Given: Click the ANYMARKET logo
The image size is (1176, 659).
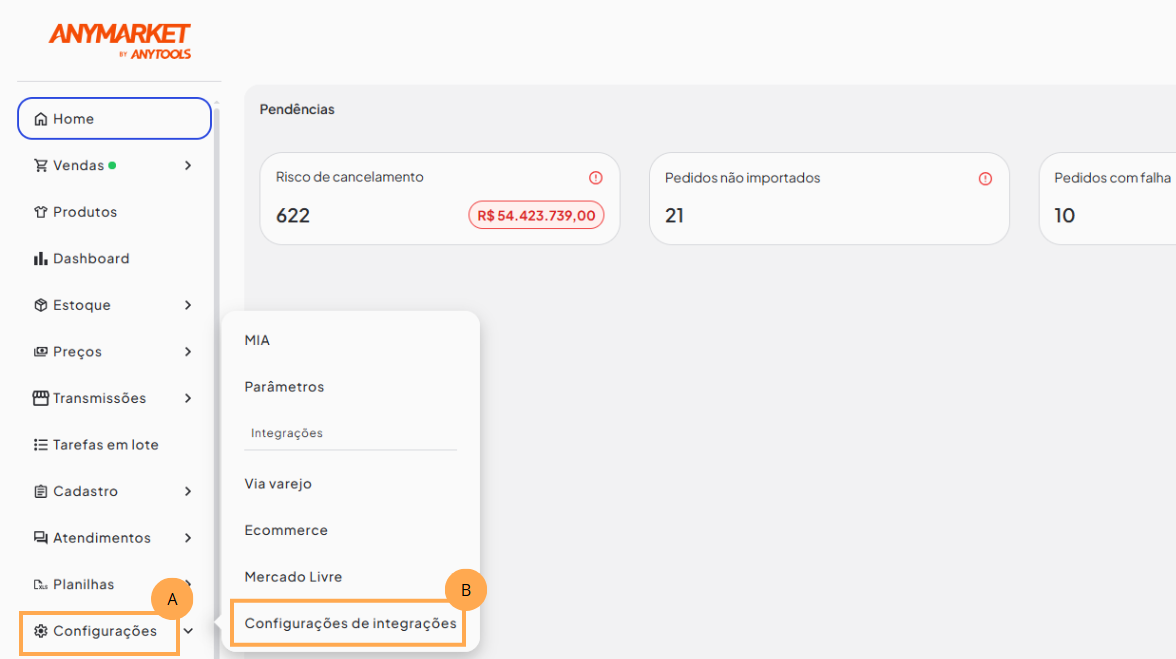Looking at the screenshot, I should pyautogui.click(x=119, y=41).
